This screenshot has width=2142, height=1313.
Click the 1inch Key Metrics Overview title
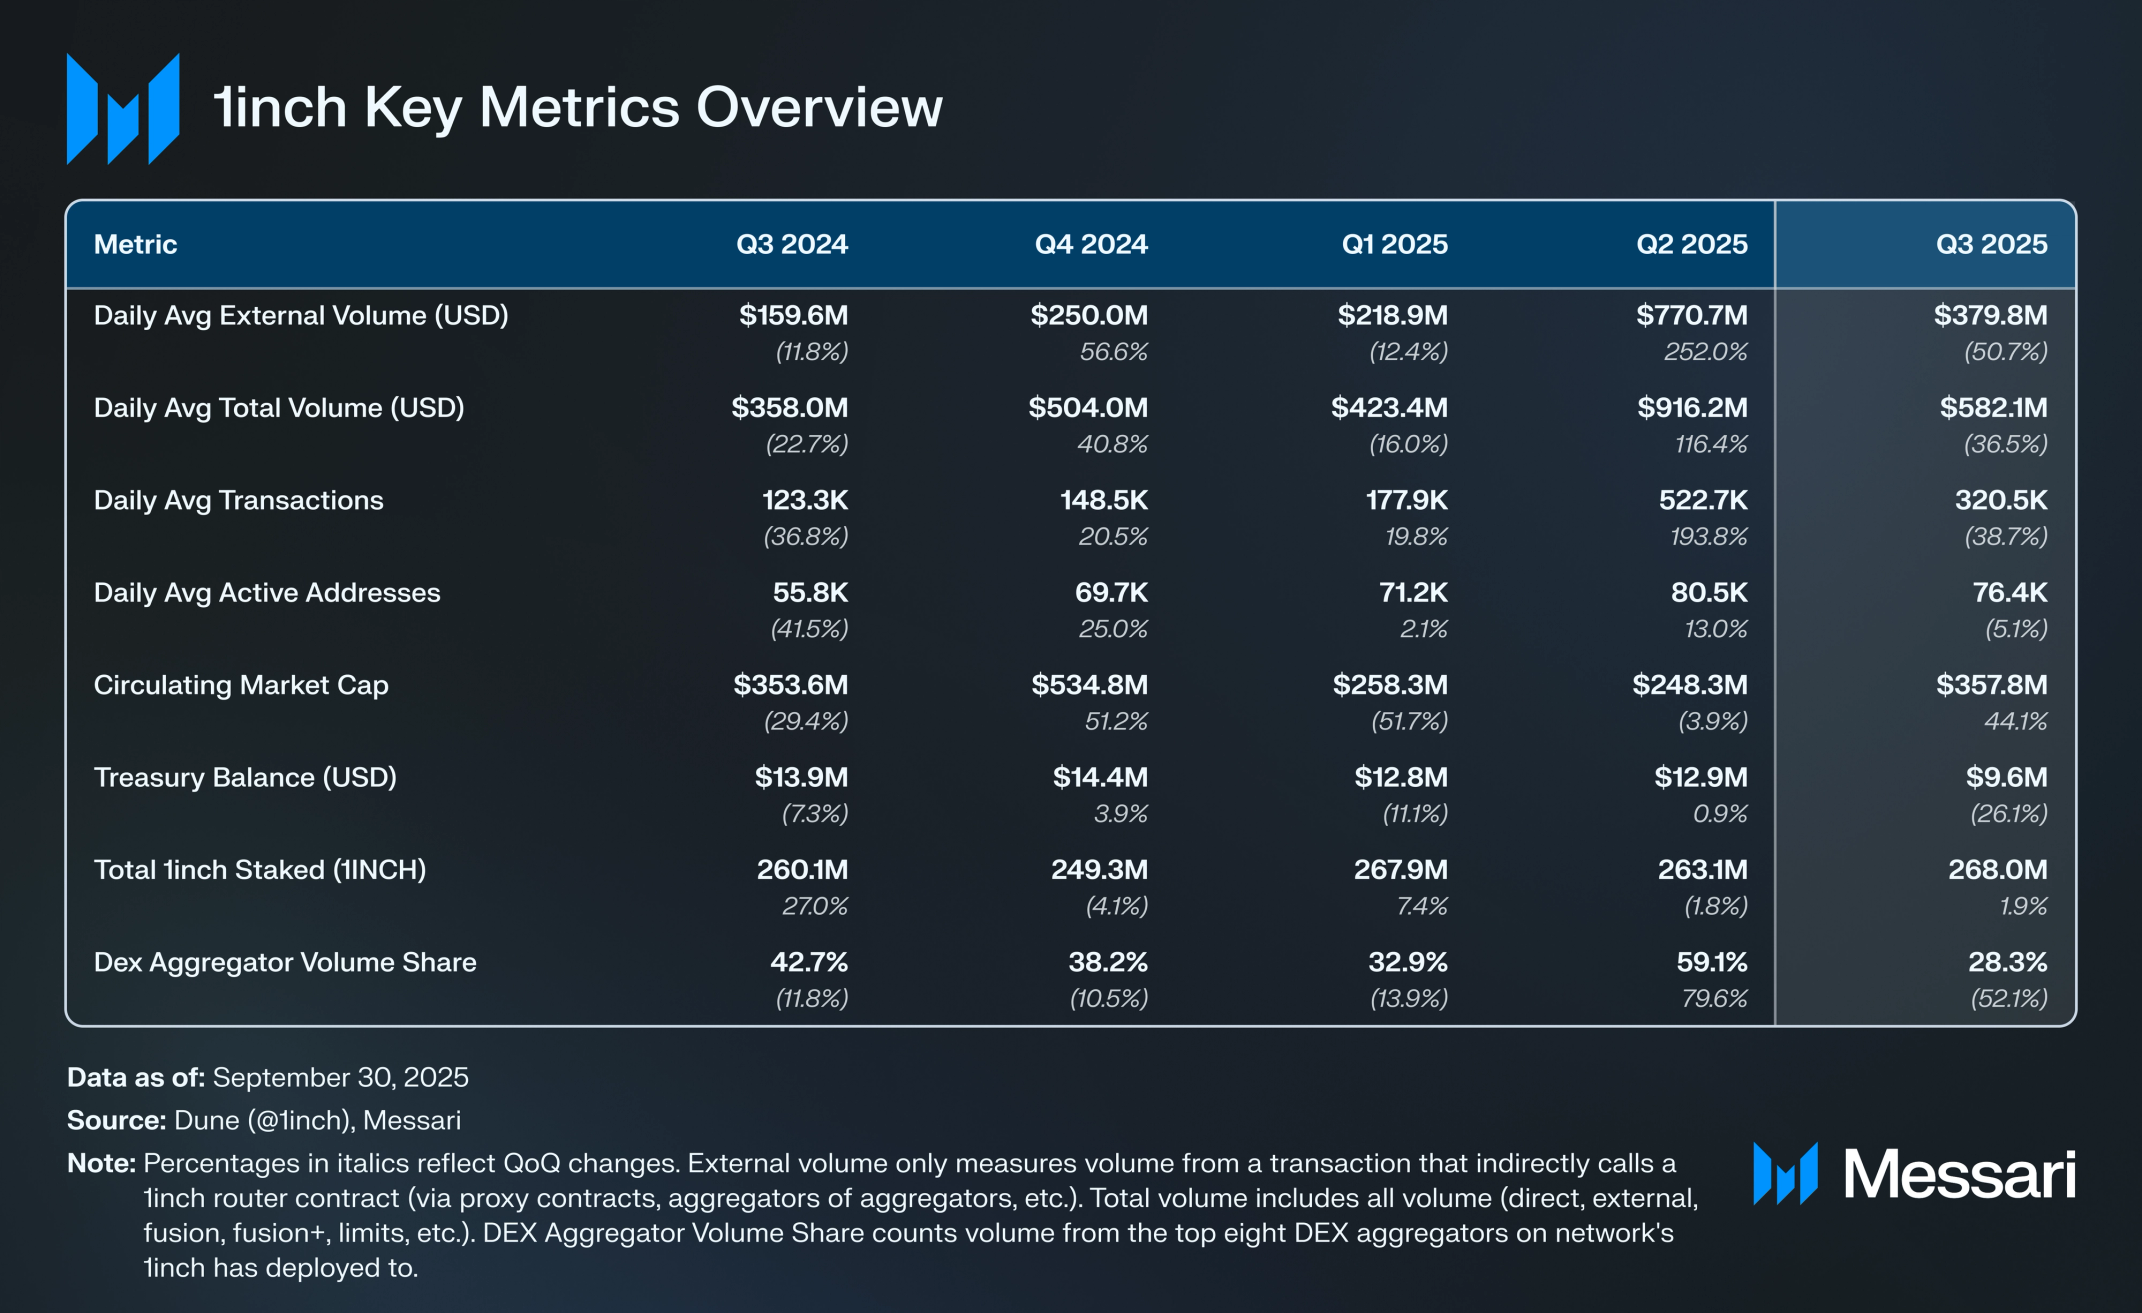[578, 108]
